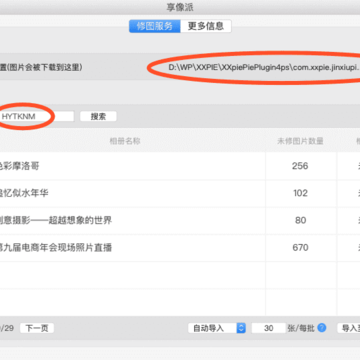Click the count 670 cell

[300, 248]
